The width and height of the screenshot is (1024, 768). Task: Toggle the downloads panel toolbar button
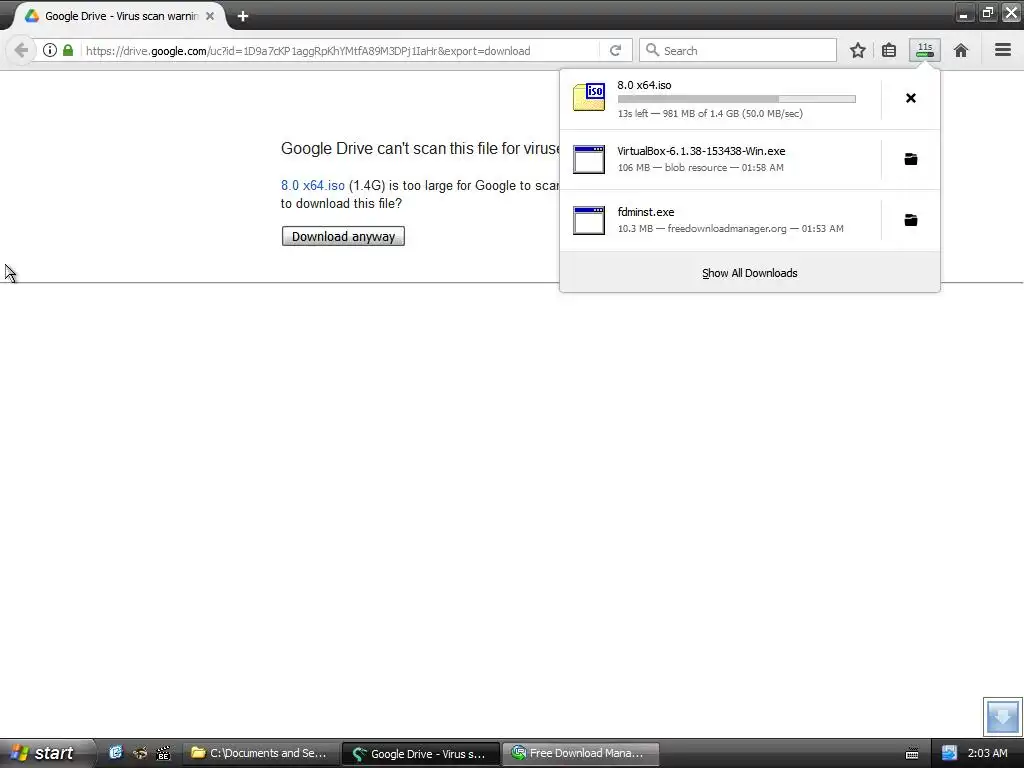click(x=925, y=50)
